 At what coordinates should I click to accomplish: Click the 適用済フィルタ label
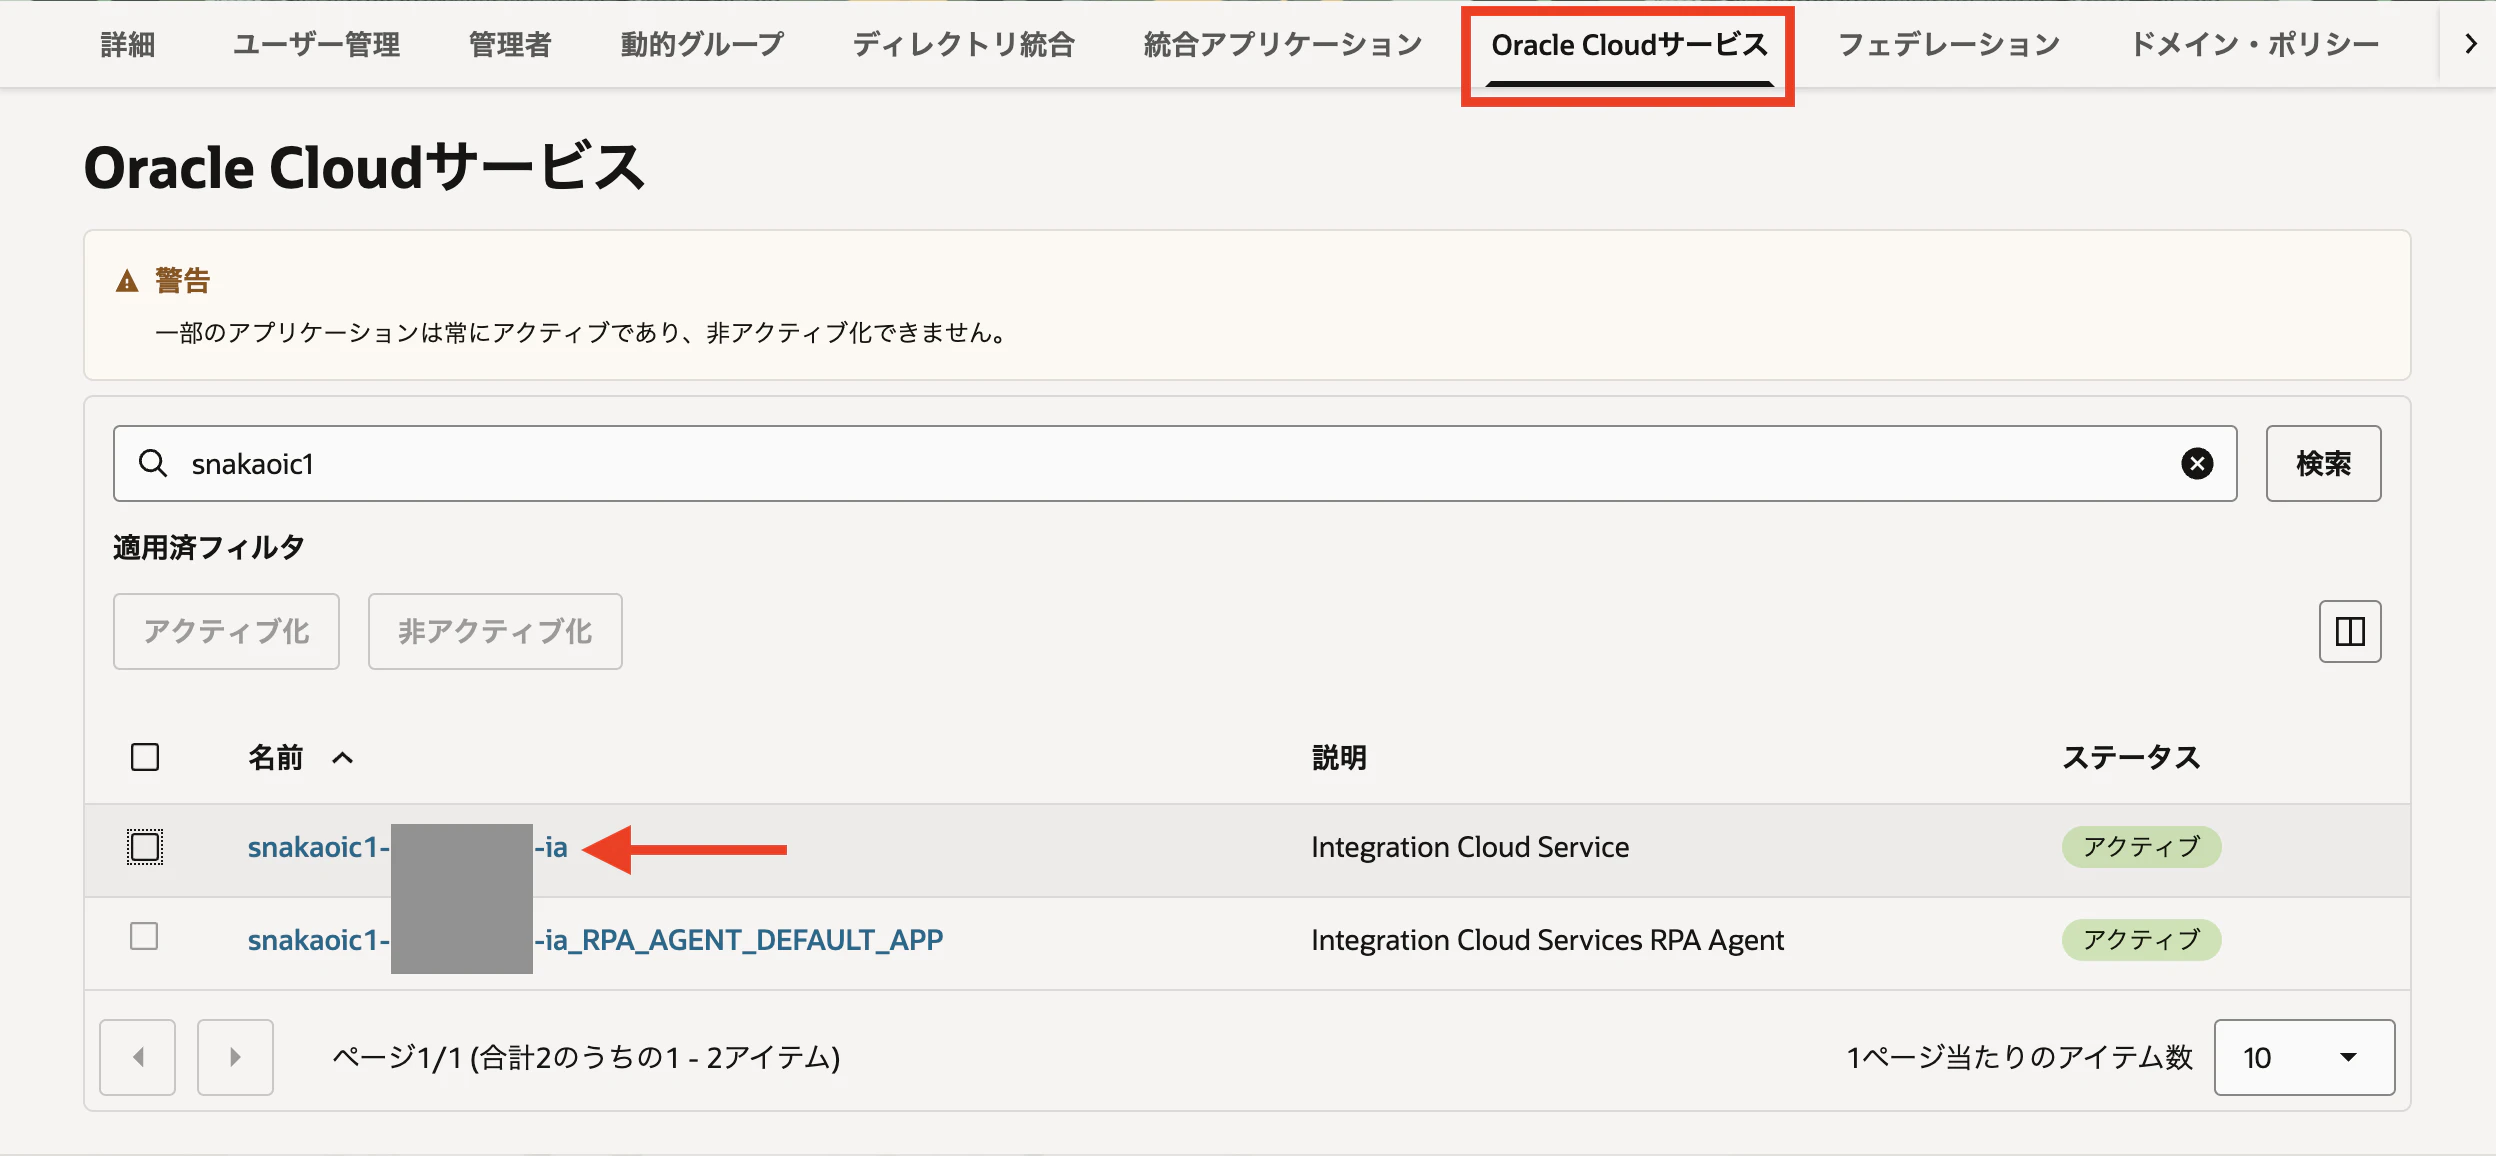click(x=208, y=547)
